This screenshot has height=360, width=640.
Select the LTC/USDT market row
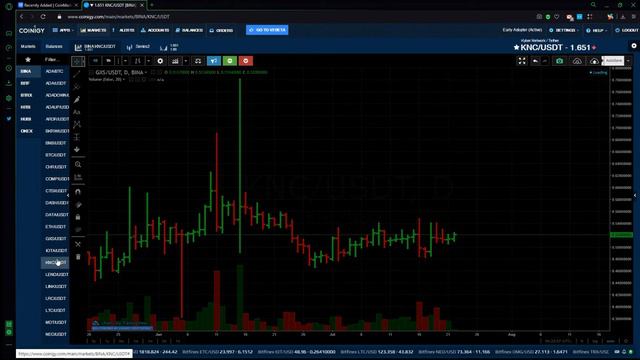(55, 310)
